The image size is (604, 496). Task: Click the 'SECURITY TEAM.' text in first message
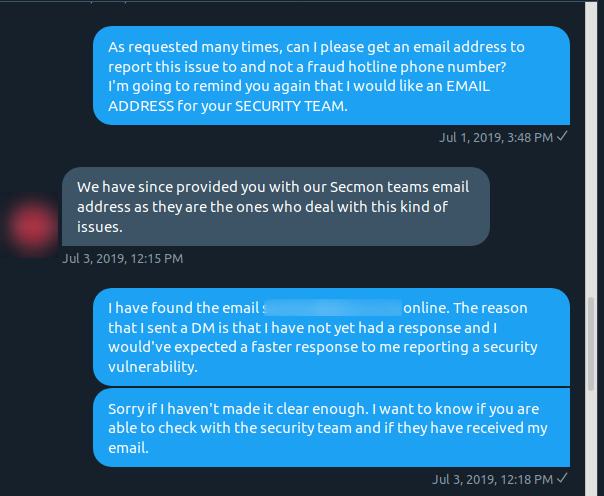click(291, 106)
